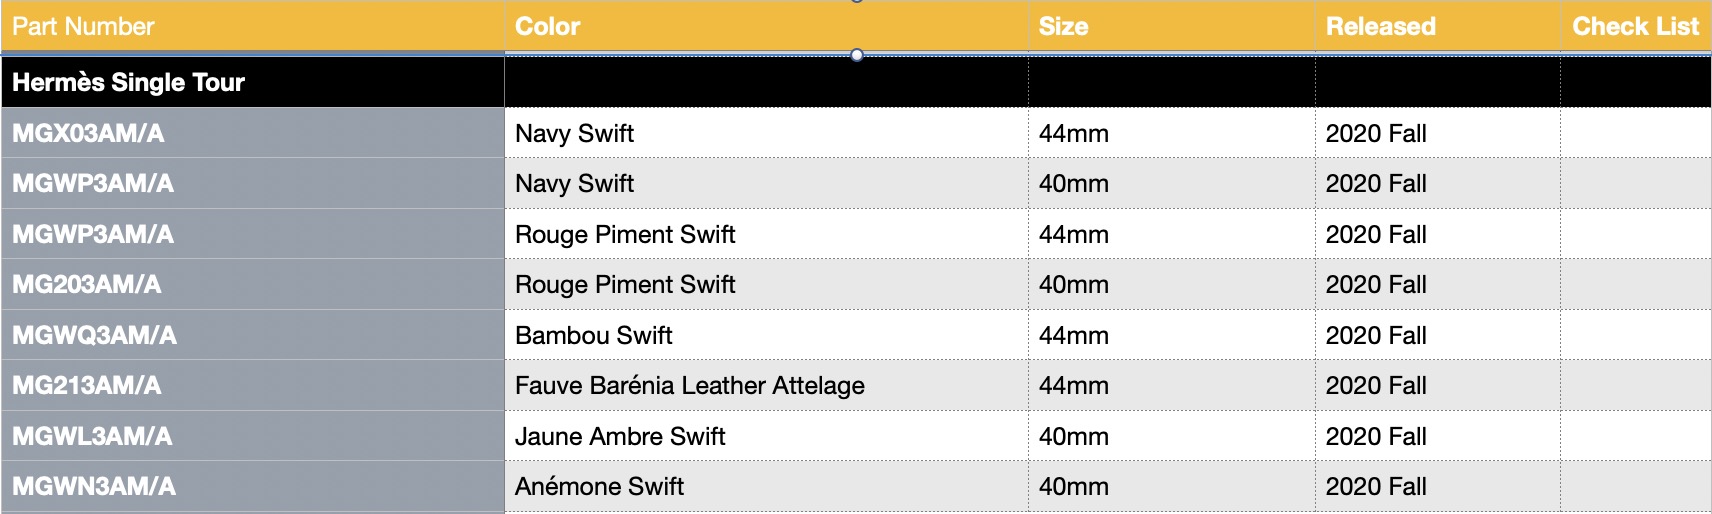The height and width of the screenshot is (514, 1712).
Task: Select the Size column header
Action: coord(1171,26)
